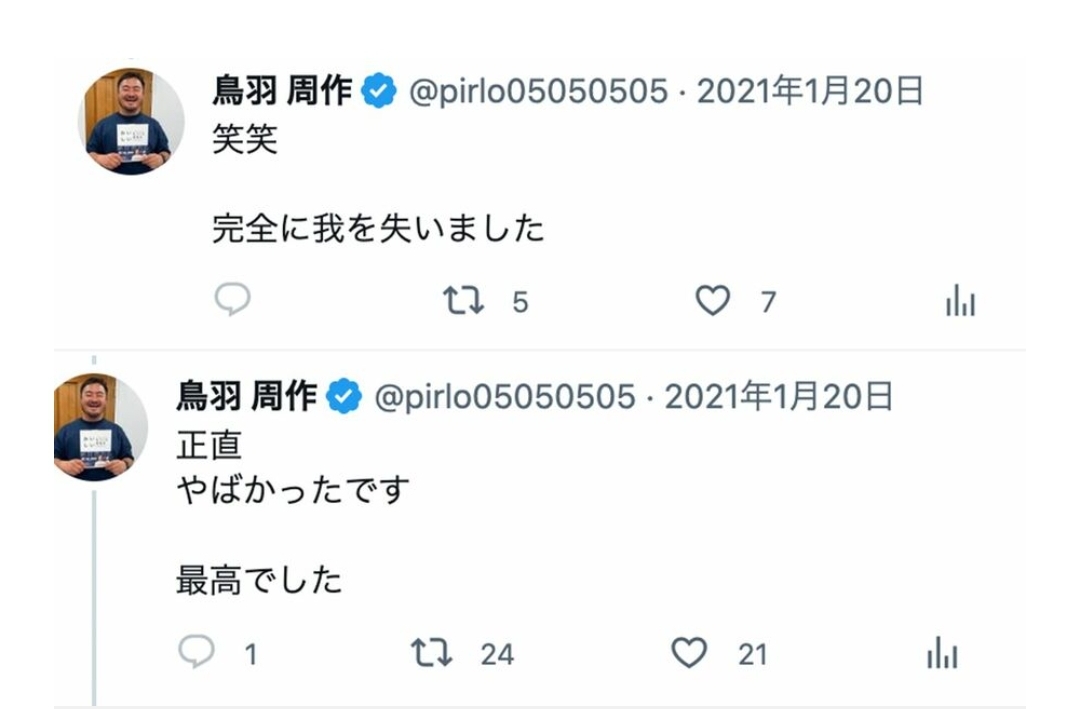
Task: Like the second tweet with 21 likes
Action: (689, 652)
